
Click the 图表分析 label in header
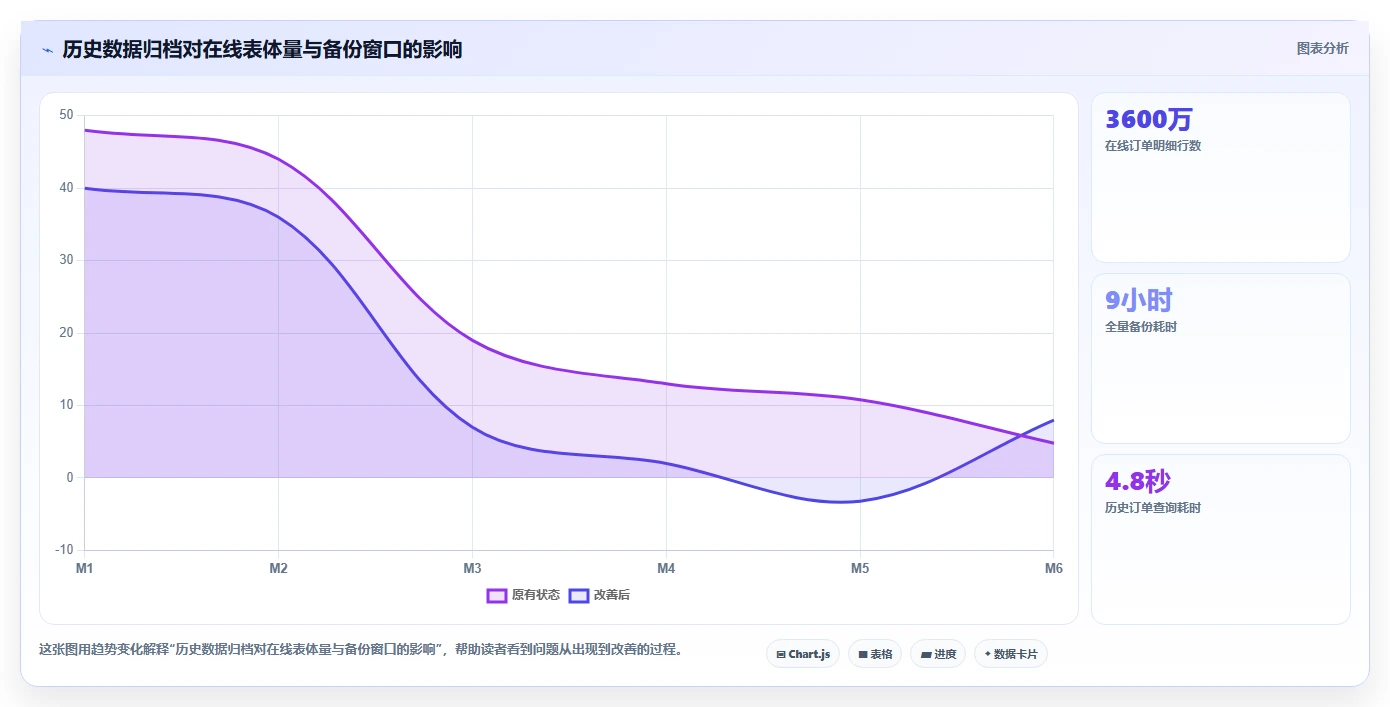tap(1322, 48)
